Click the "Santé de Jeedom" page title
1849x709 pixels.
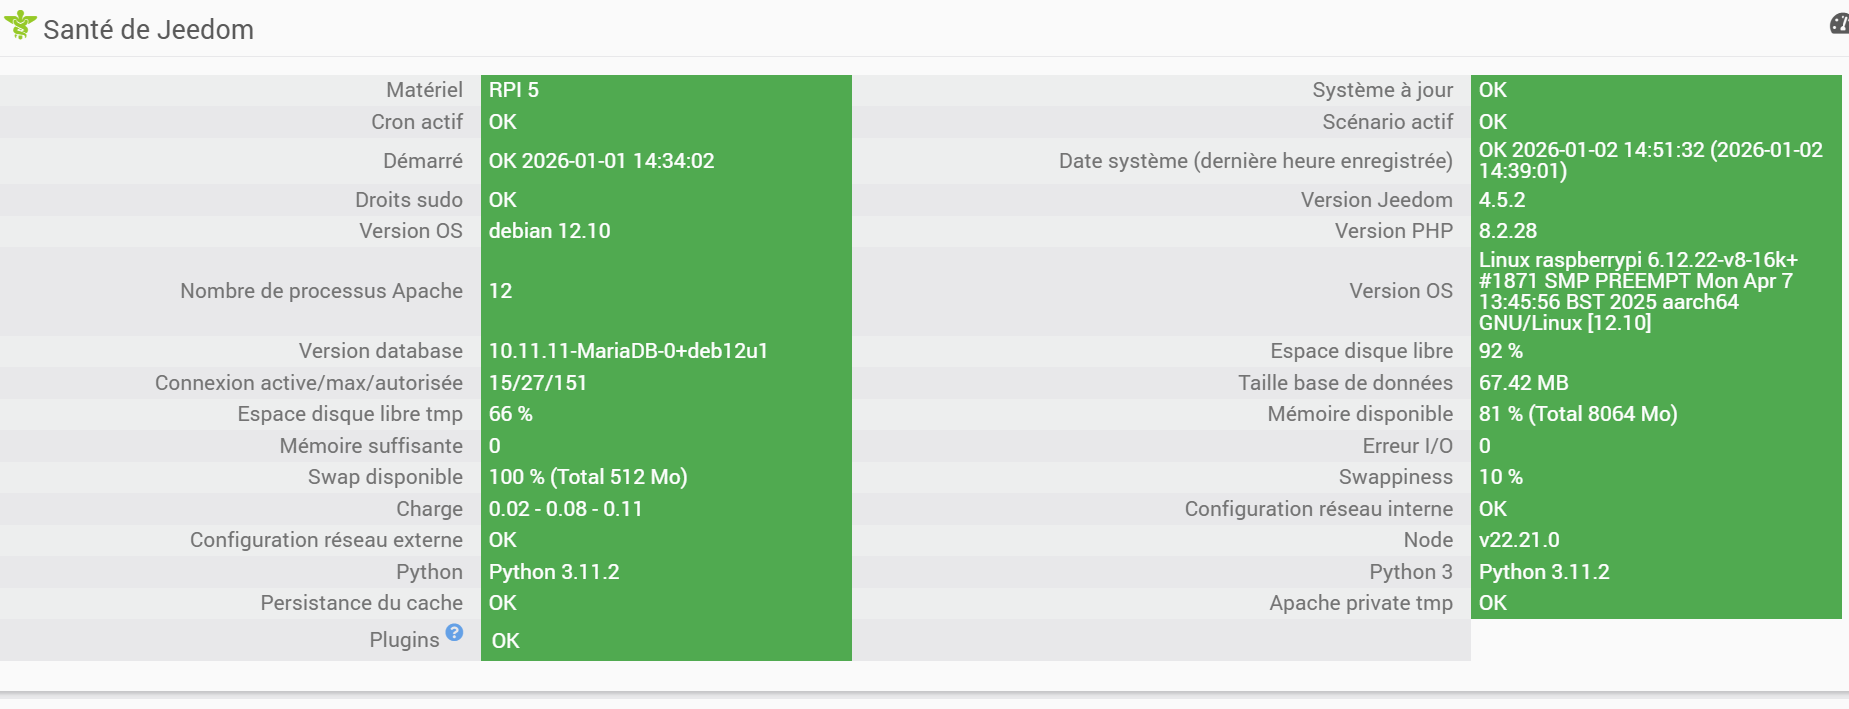pyautogui.click(x=148, y=30)
